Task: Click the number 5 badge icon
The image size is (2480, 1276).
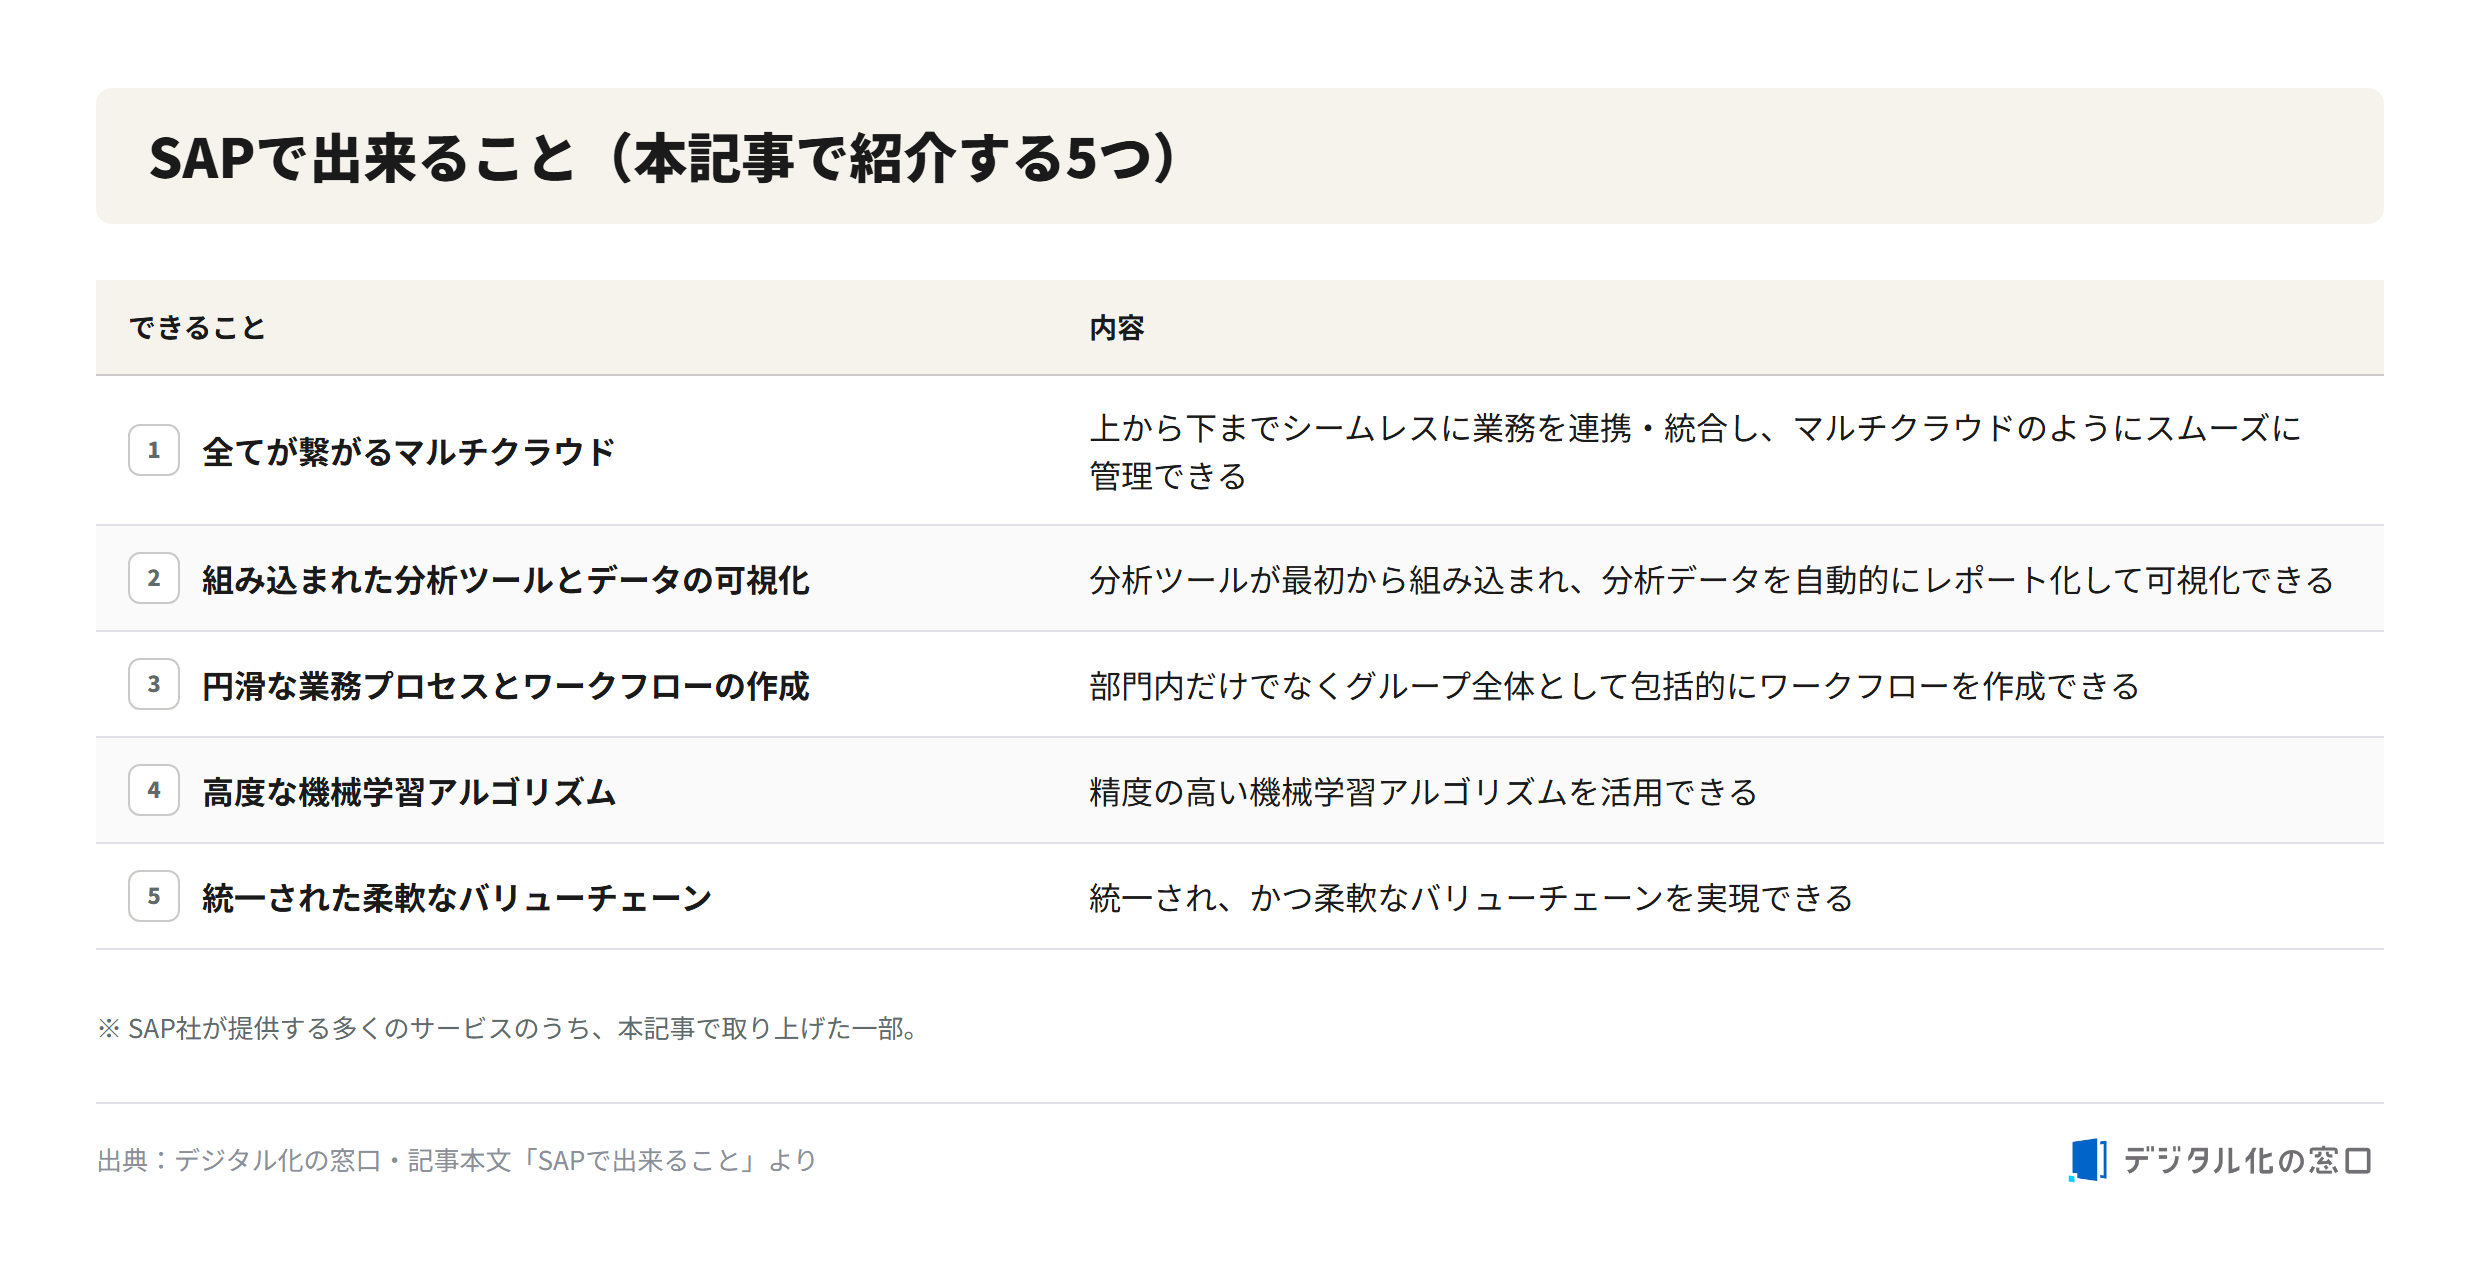Action: 154,896
